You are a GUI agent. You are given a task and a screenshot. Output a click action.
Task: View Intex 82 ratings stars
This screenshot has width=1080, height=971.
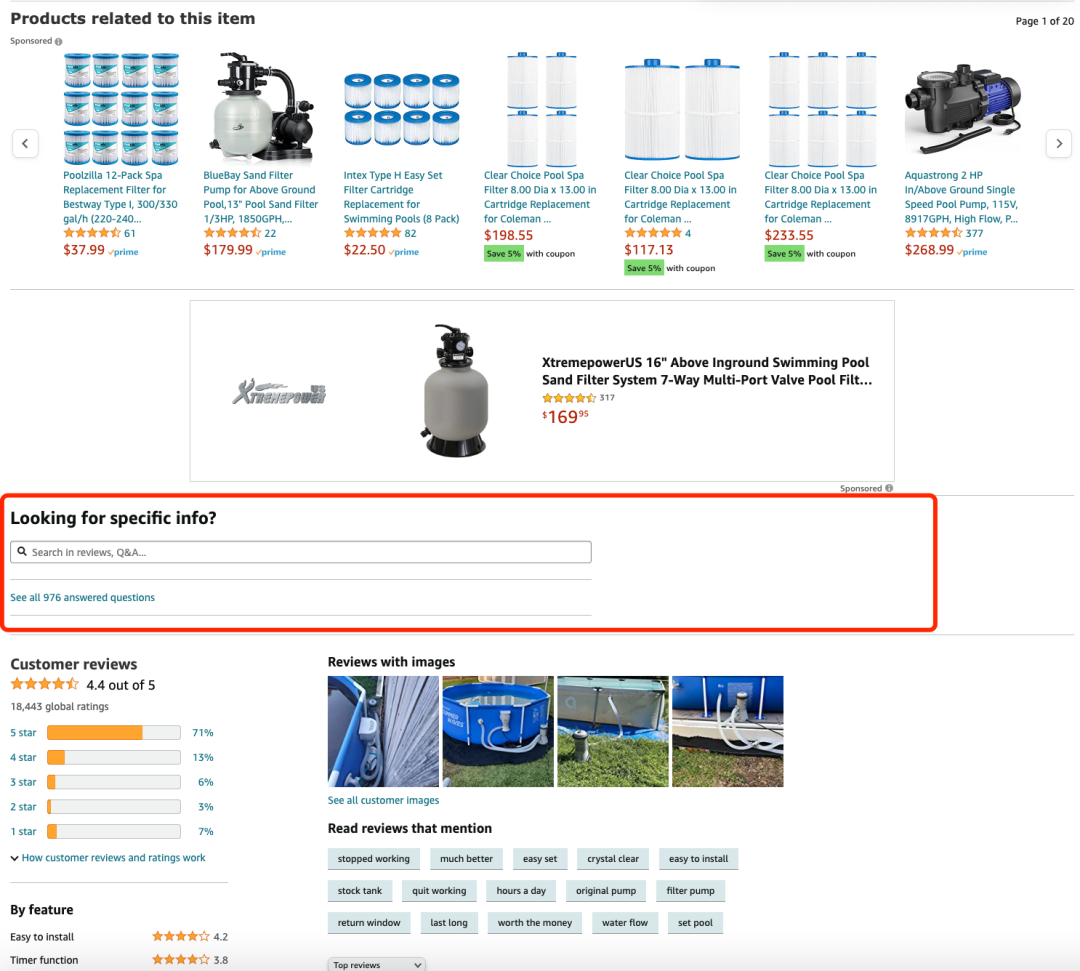[x=373, y=233]
